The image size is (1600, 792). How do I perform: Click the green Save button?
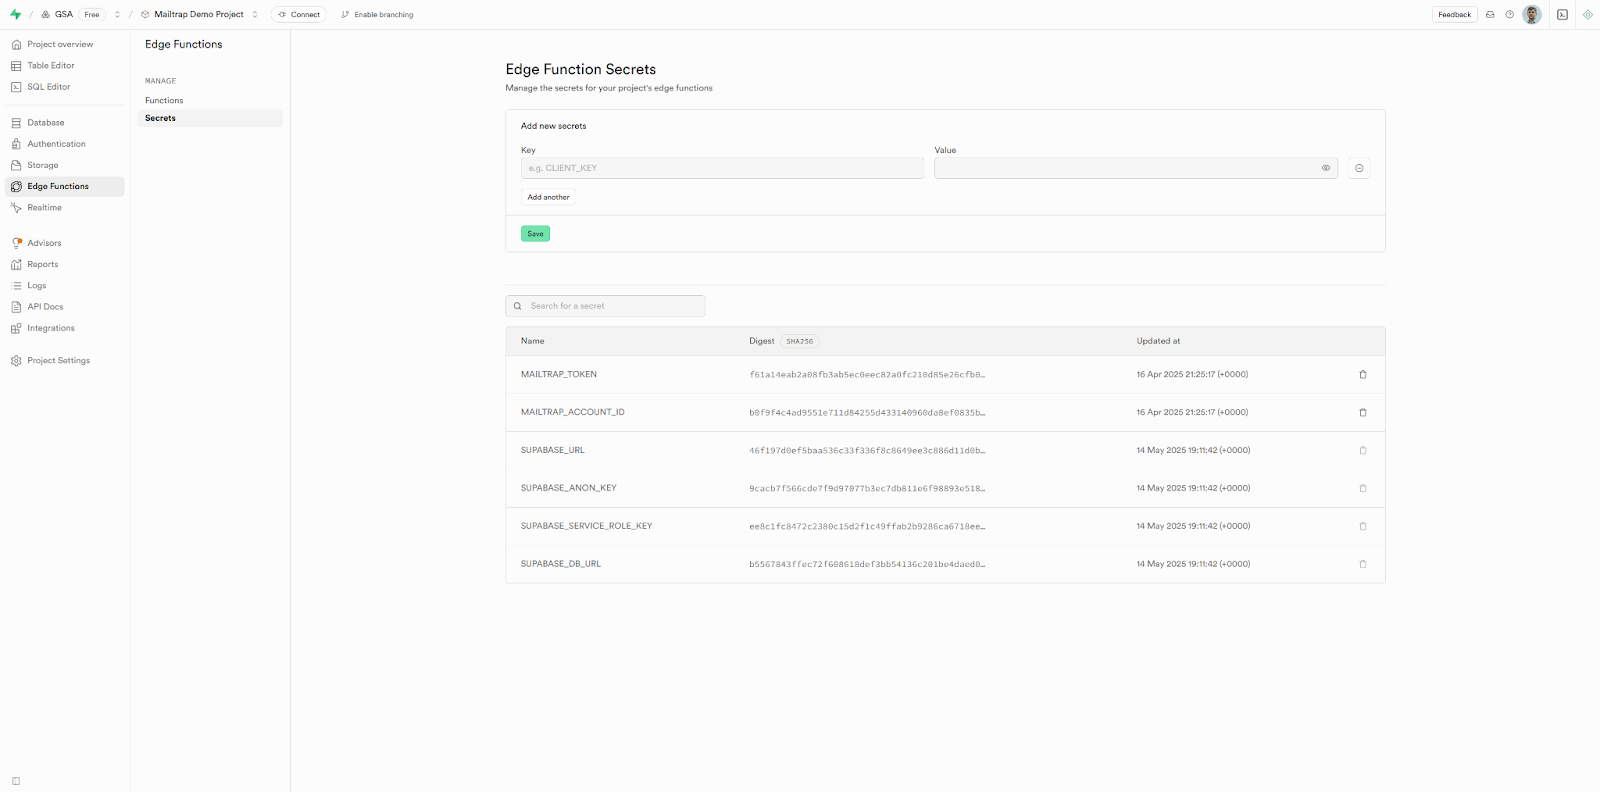pos(535,233)
